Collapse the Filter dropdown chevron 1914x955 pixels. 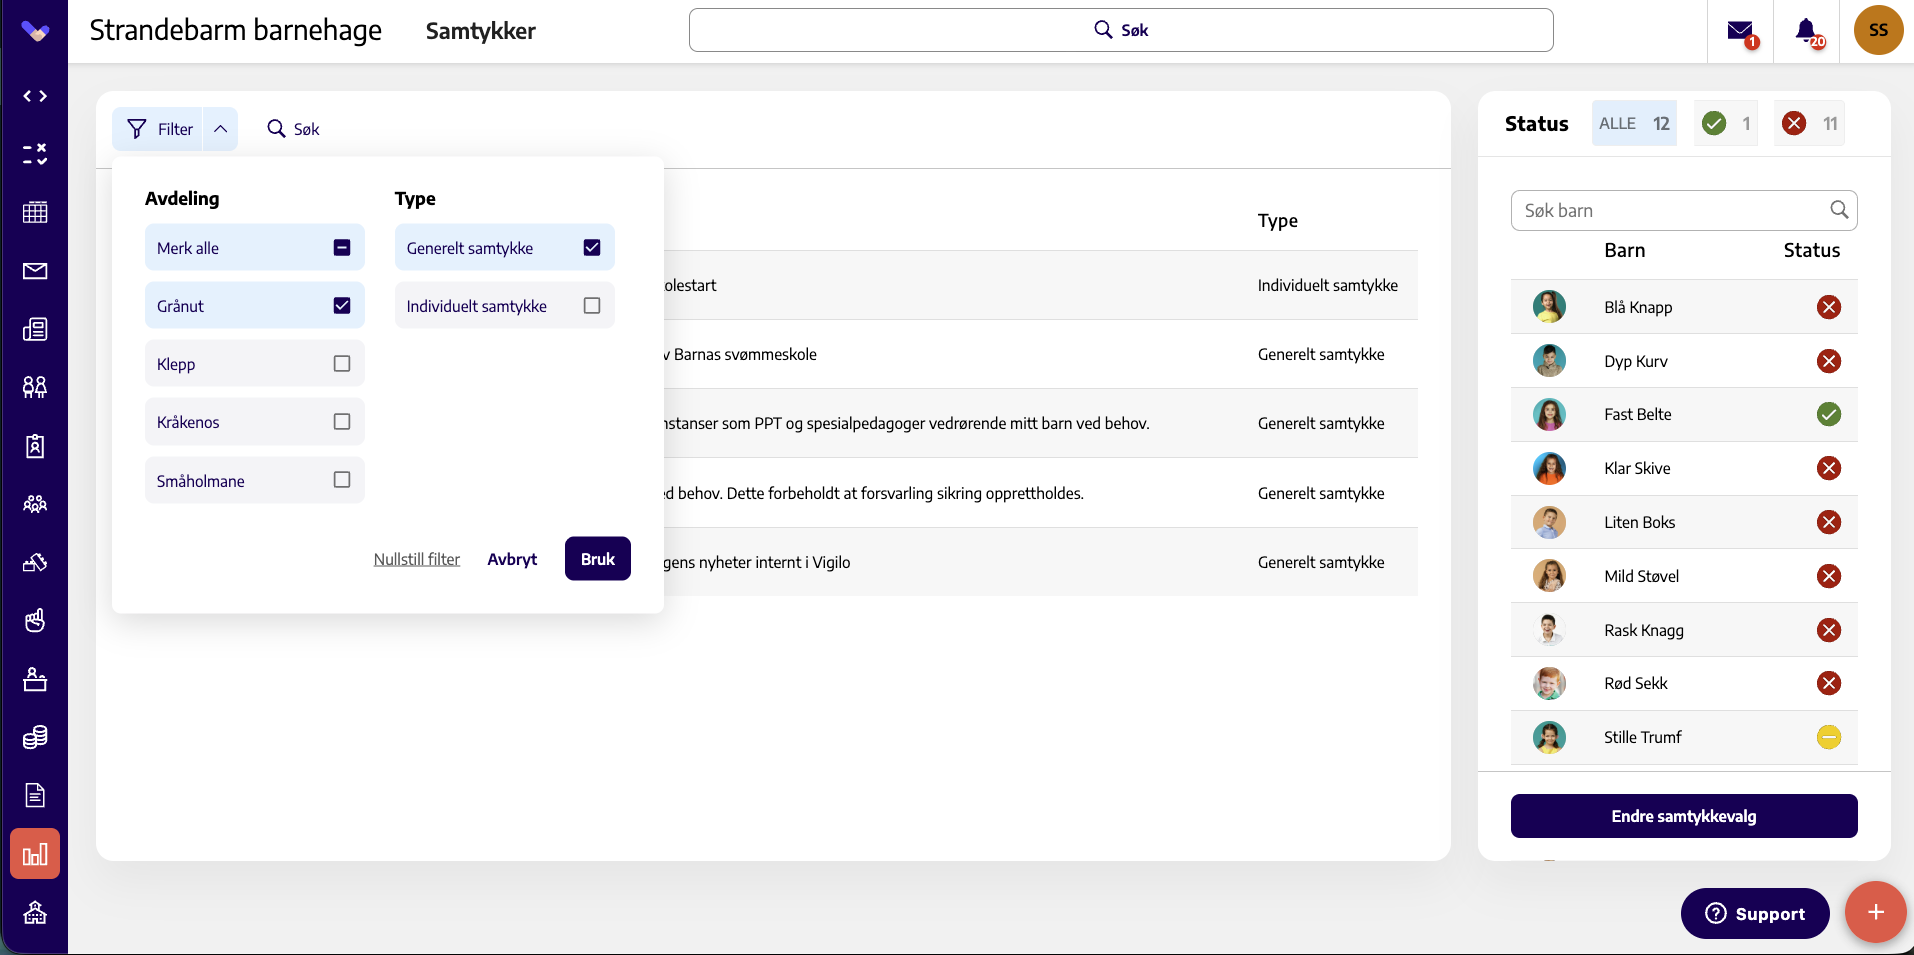click(x=221, y=129)
